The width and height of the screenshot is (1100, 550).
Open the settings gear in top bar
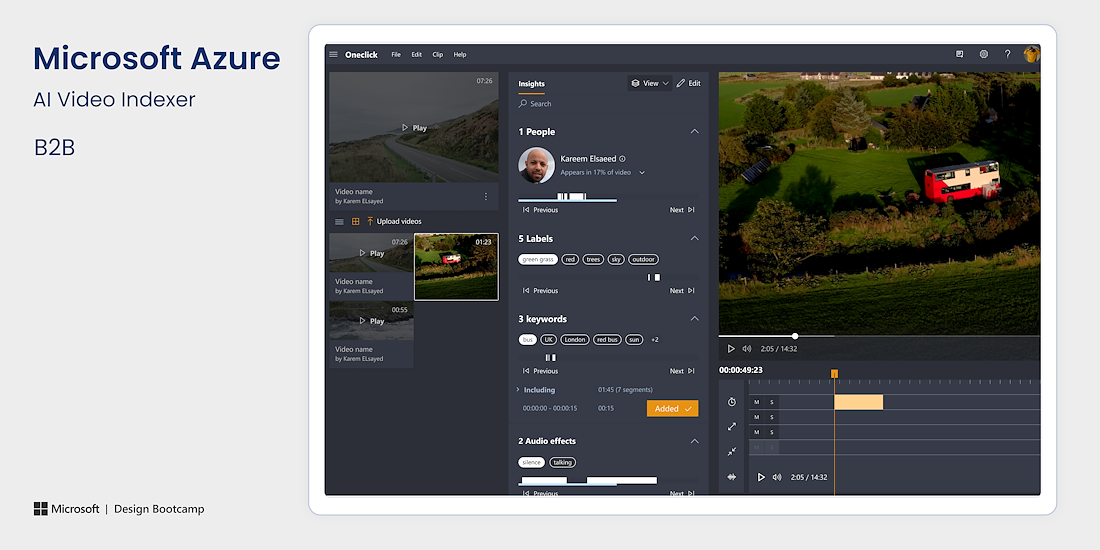click(984, 55)
